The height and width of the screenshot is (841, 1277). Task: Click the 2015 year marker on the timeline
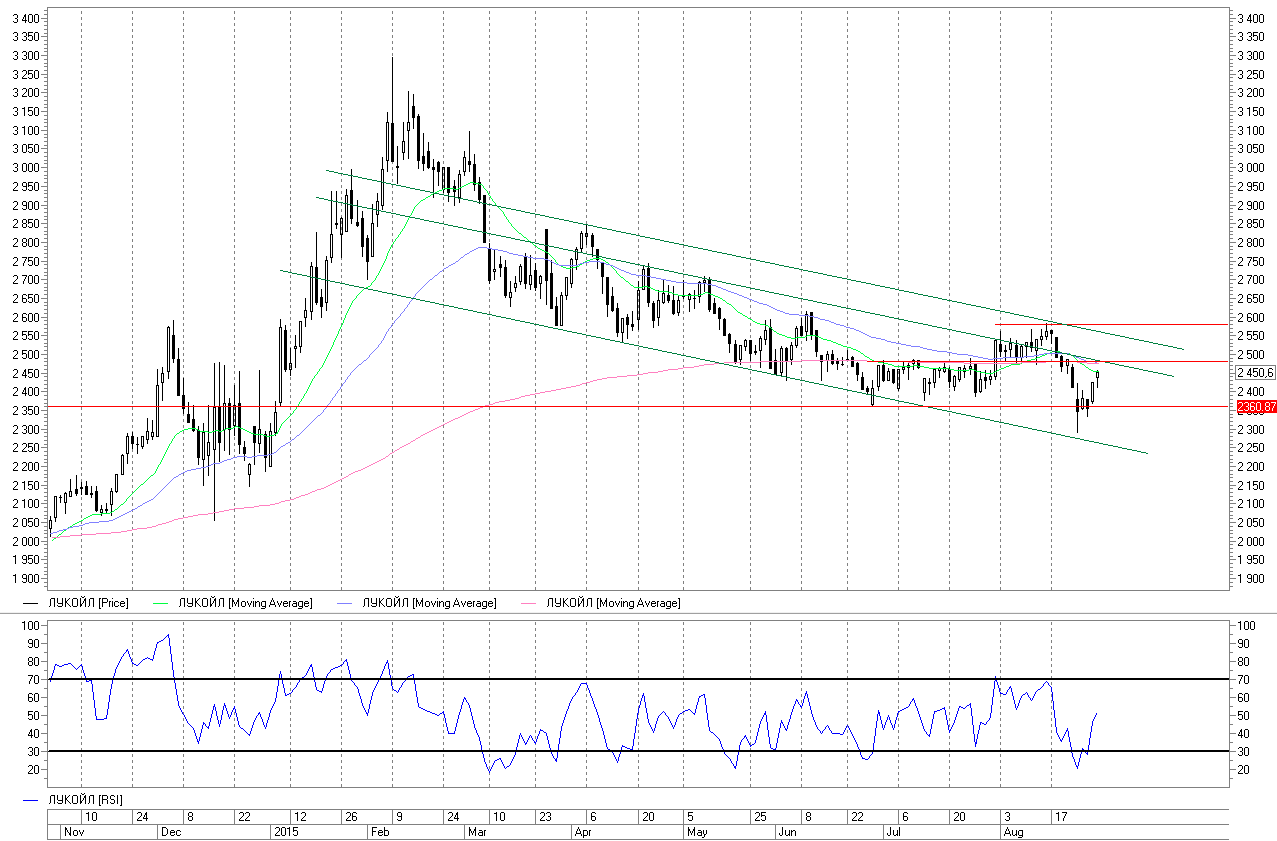click(286, 831)
